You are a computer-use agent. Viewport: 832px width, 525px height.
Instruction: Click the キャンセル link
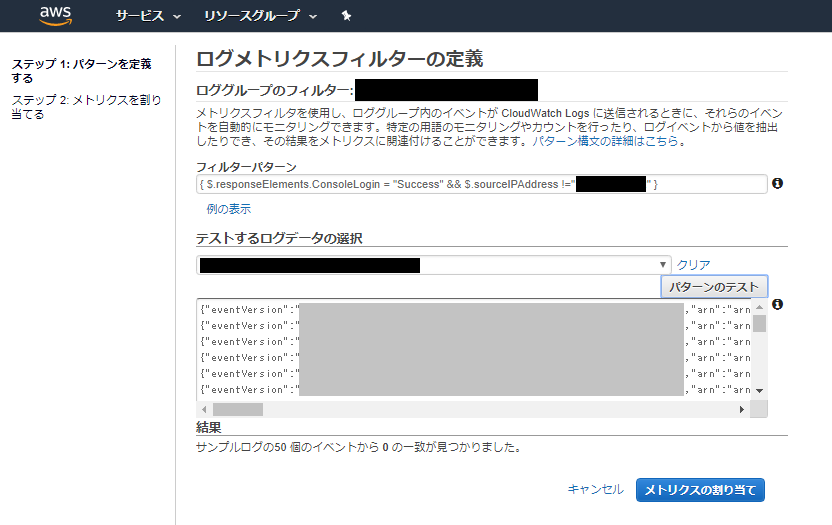595,489
